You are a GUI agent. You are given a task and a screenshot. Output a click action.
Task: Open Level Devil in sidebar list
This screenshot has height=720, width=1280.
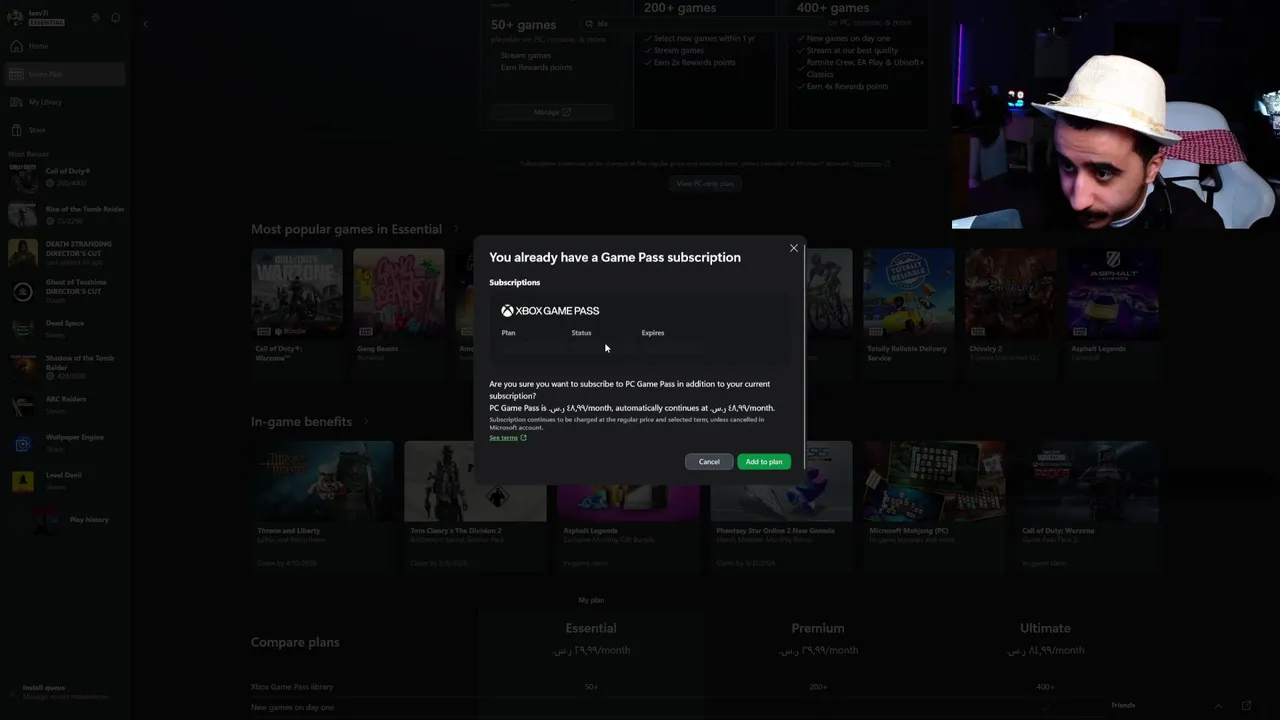(67, 480)
